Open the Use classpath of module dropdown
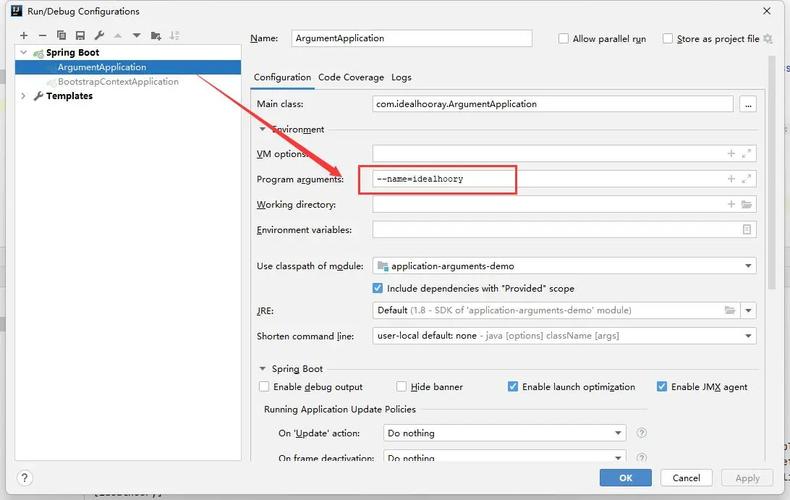The height and width of the screenshot is (500, 790). coord(748,266)
